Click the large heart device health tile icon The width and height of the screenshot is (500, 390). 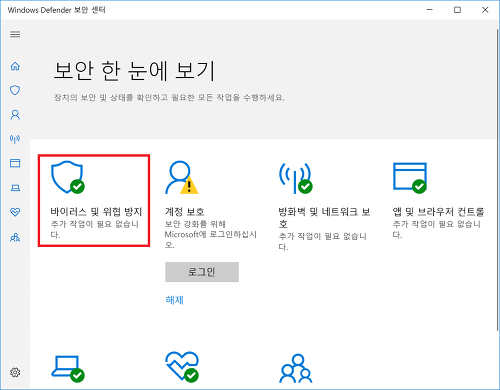[182, 366]
